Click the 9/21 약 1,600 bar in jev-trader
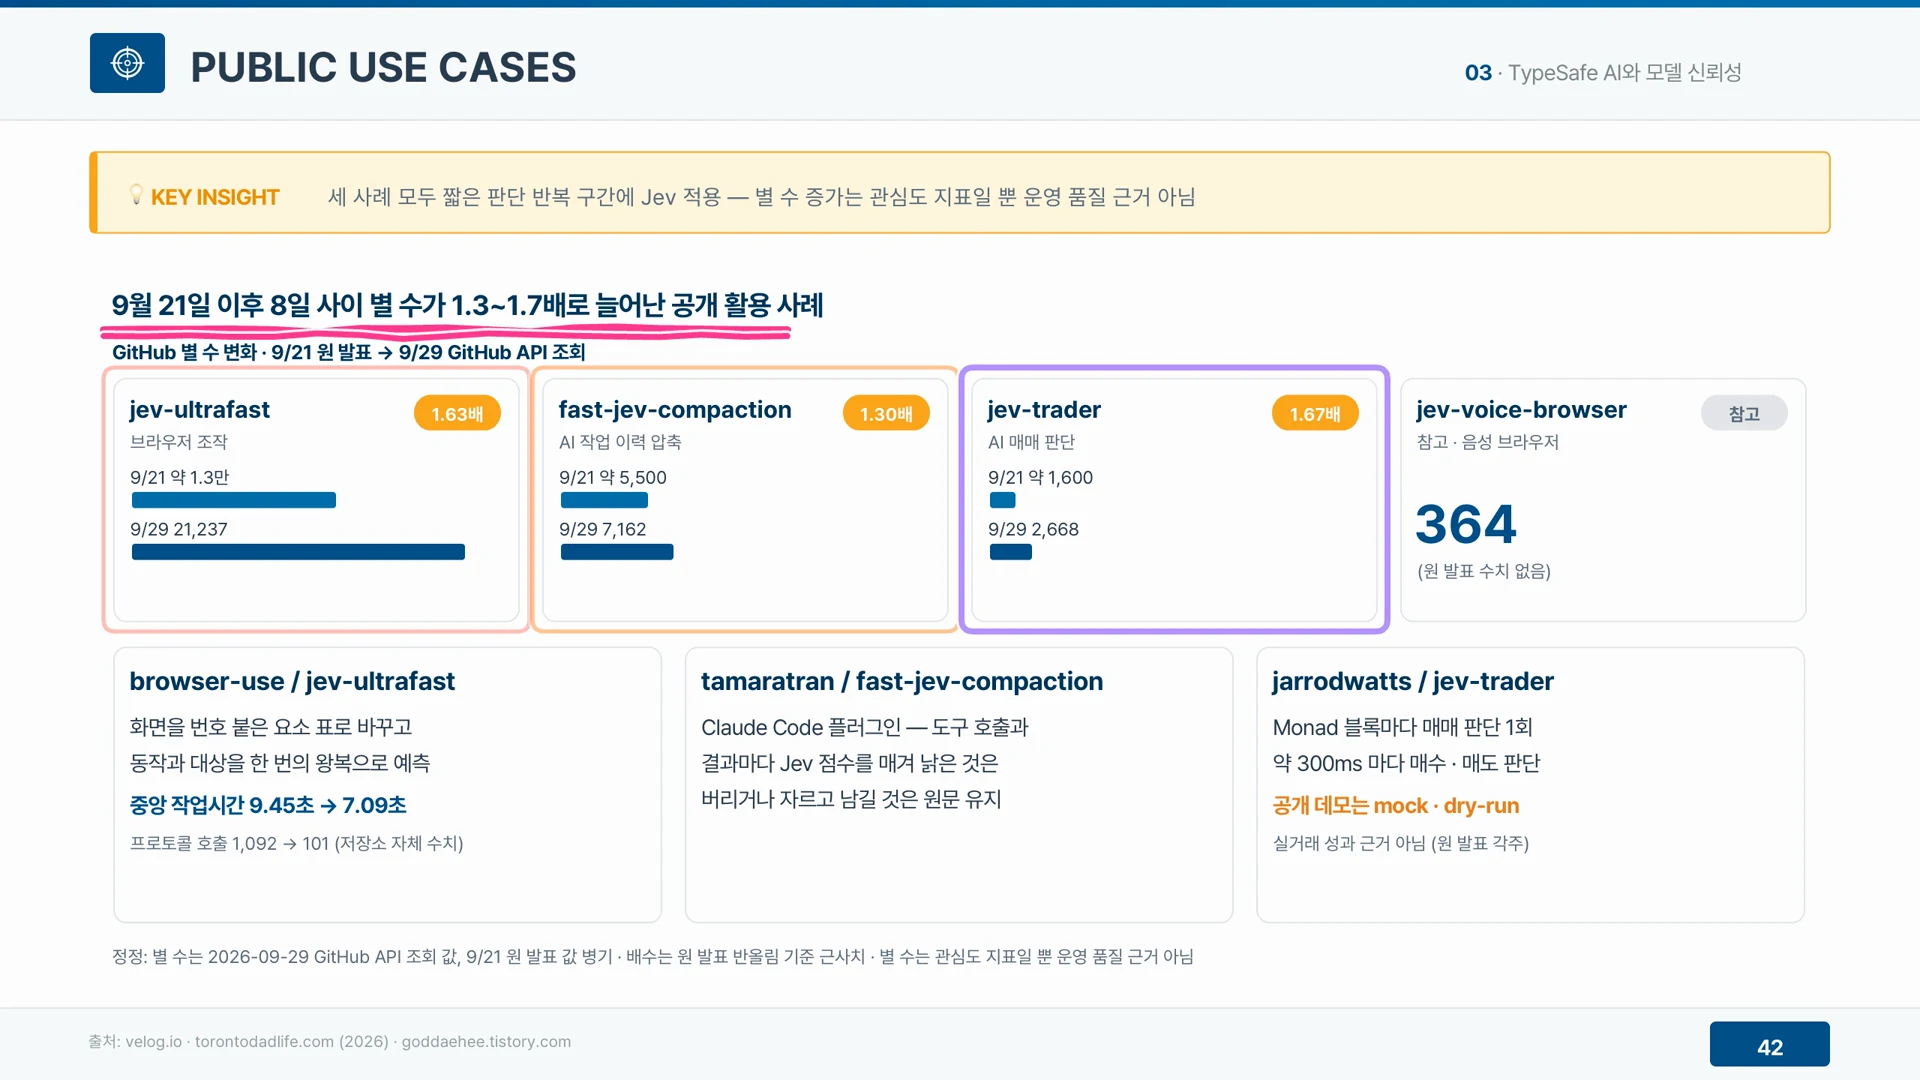1920x1080 pixels. (x=1002, y=500)
